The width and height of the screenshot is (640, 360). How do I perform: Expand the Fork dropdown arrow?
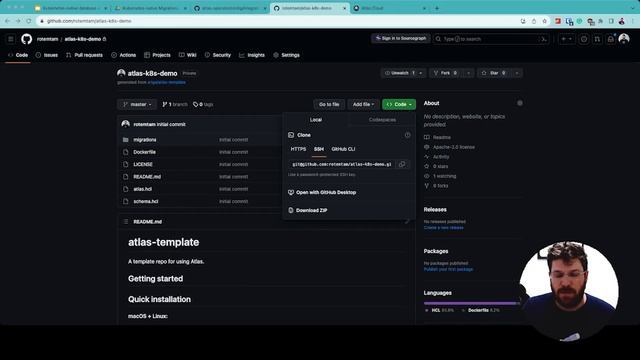tap(469, 73)
